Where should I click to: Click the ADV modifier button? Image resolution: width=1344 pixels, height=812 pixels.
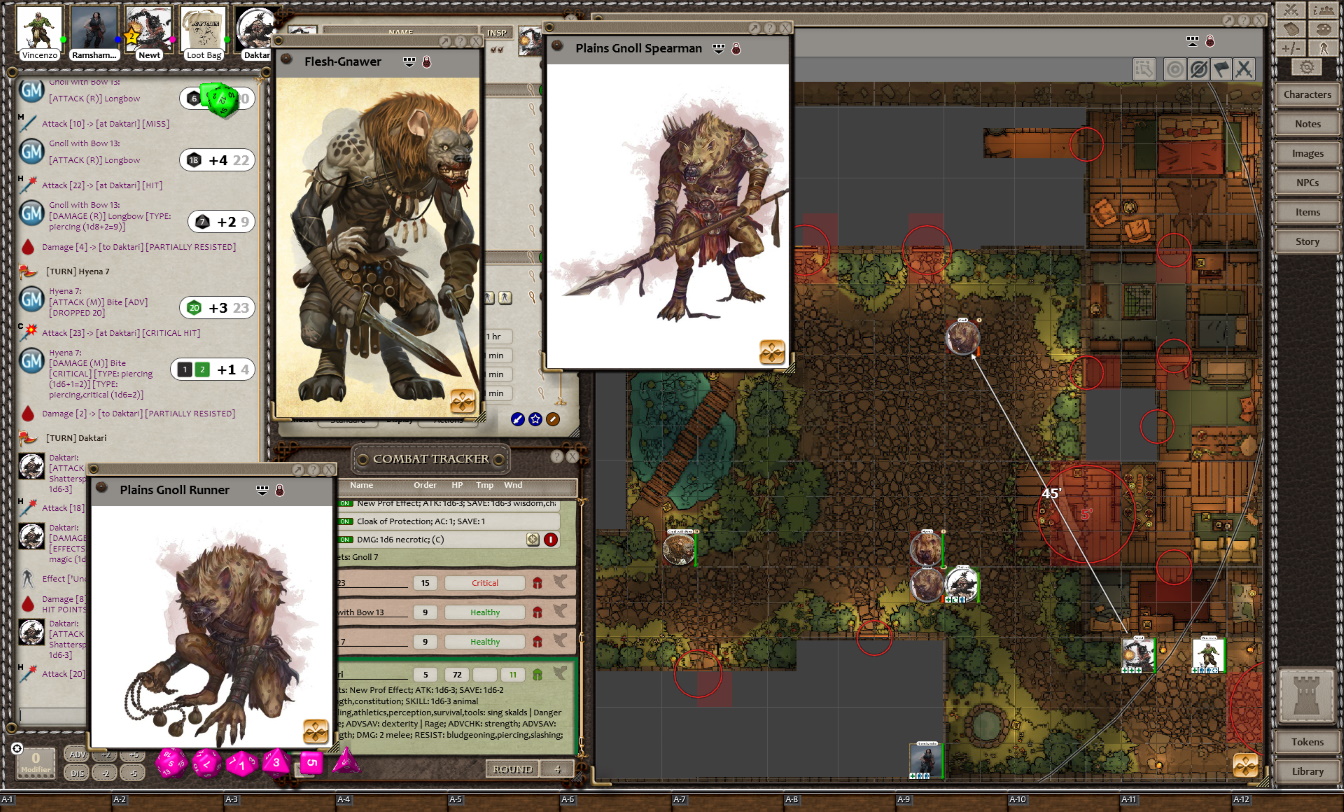pos(76,755)
